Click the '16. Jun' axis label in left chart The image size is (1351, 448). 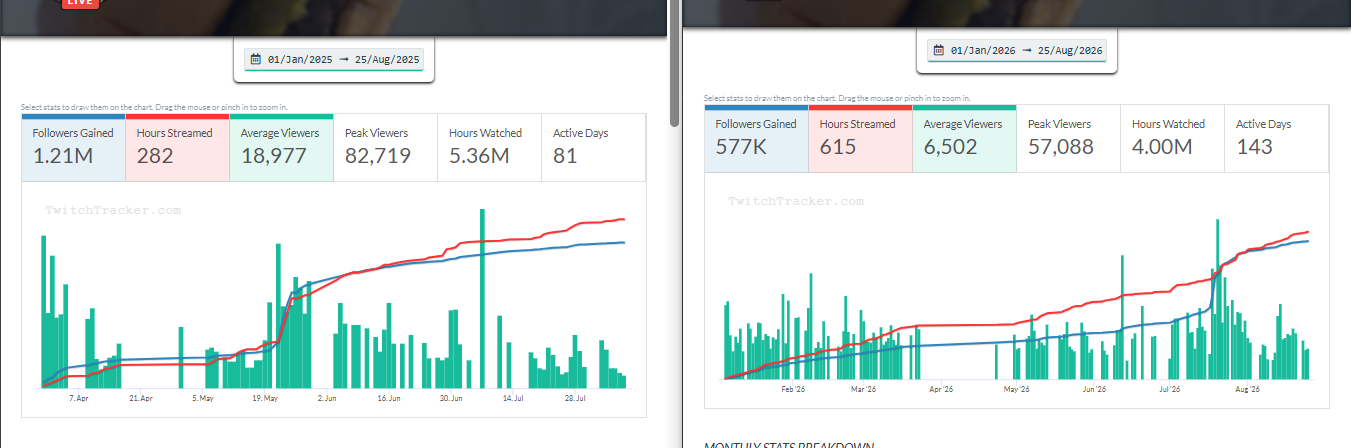click(388, 398)
